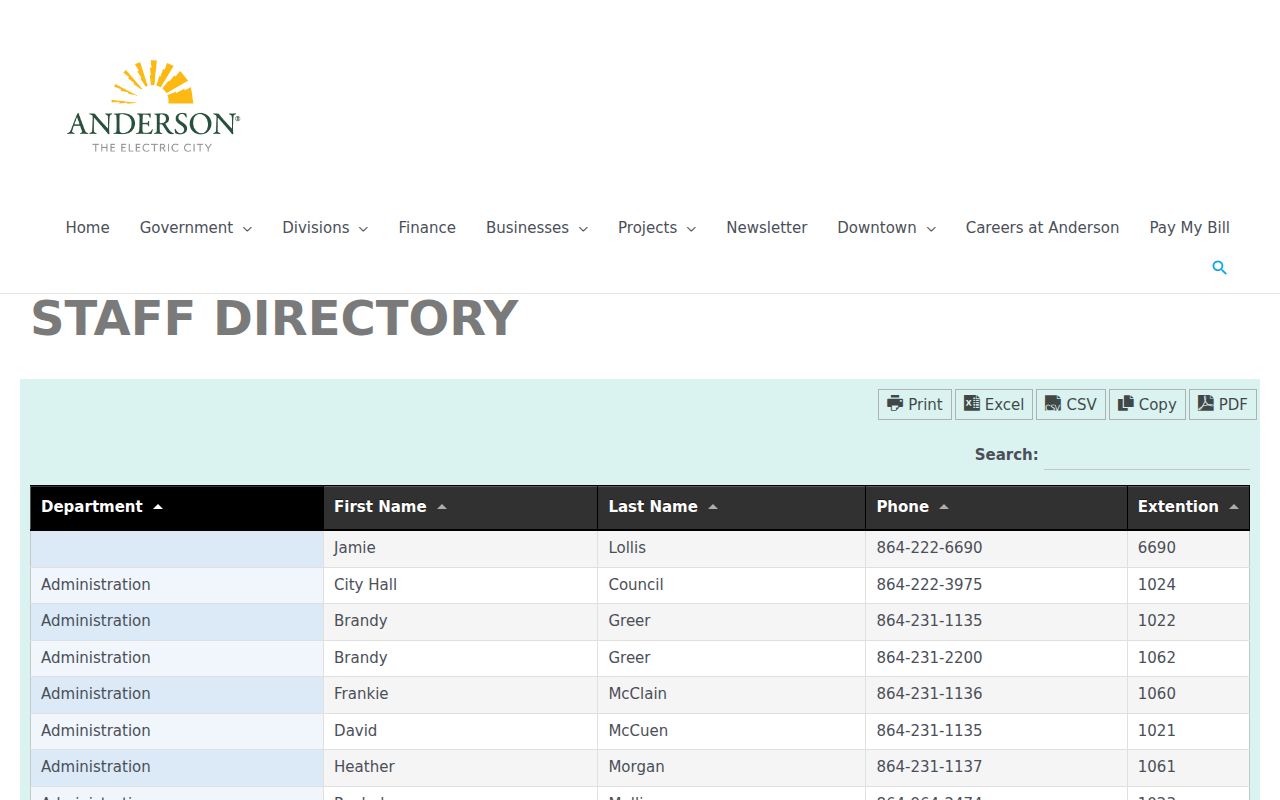Expand the Projects menu chevron
Viewport: 1280px width, 800px height.
tap(691, 229)
